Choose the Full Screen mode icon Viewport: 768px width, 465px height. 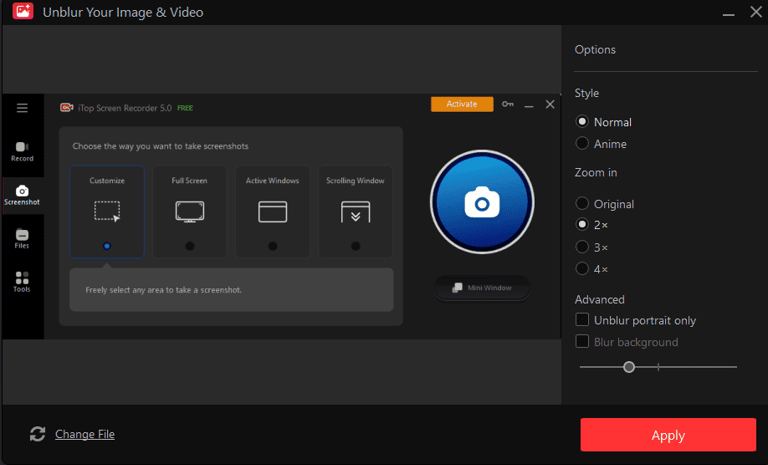[190, 212]
